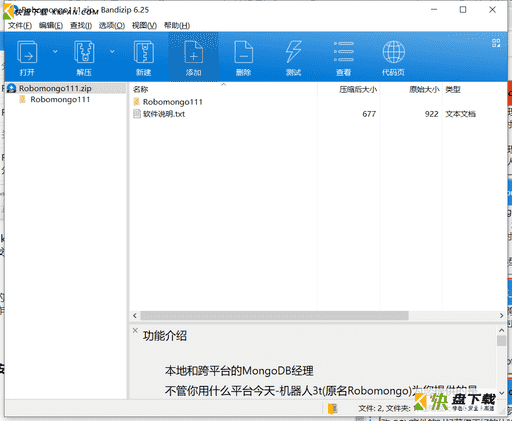Click the Open (打开) toolbar icon

tap(27, 52)
